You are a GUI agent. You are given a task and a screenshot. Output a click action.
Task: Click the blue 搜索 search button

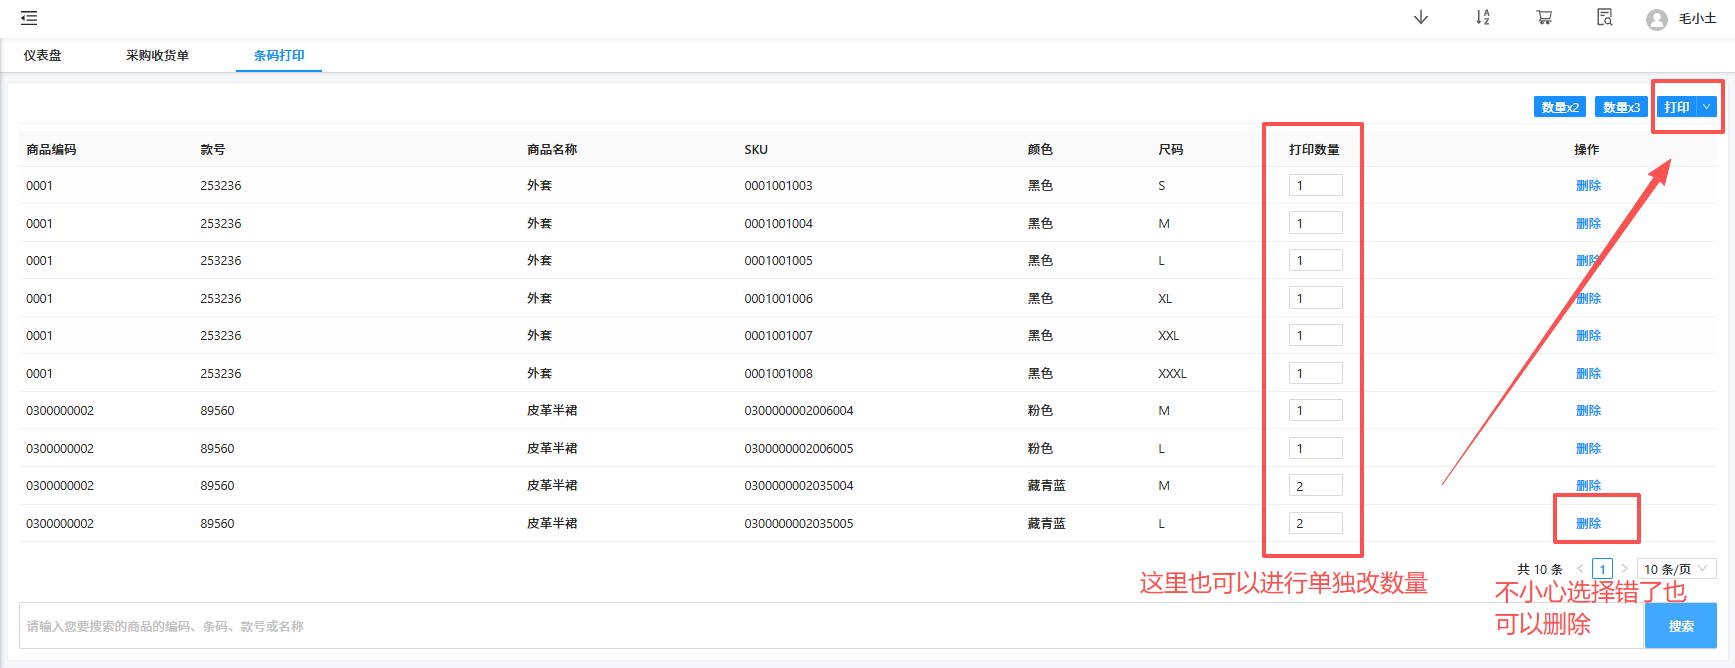click(x=1680, y=626)
